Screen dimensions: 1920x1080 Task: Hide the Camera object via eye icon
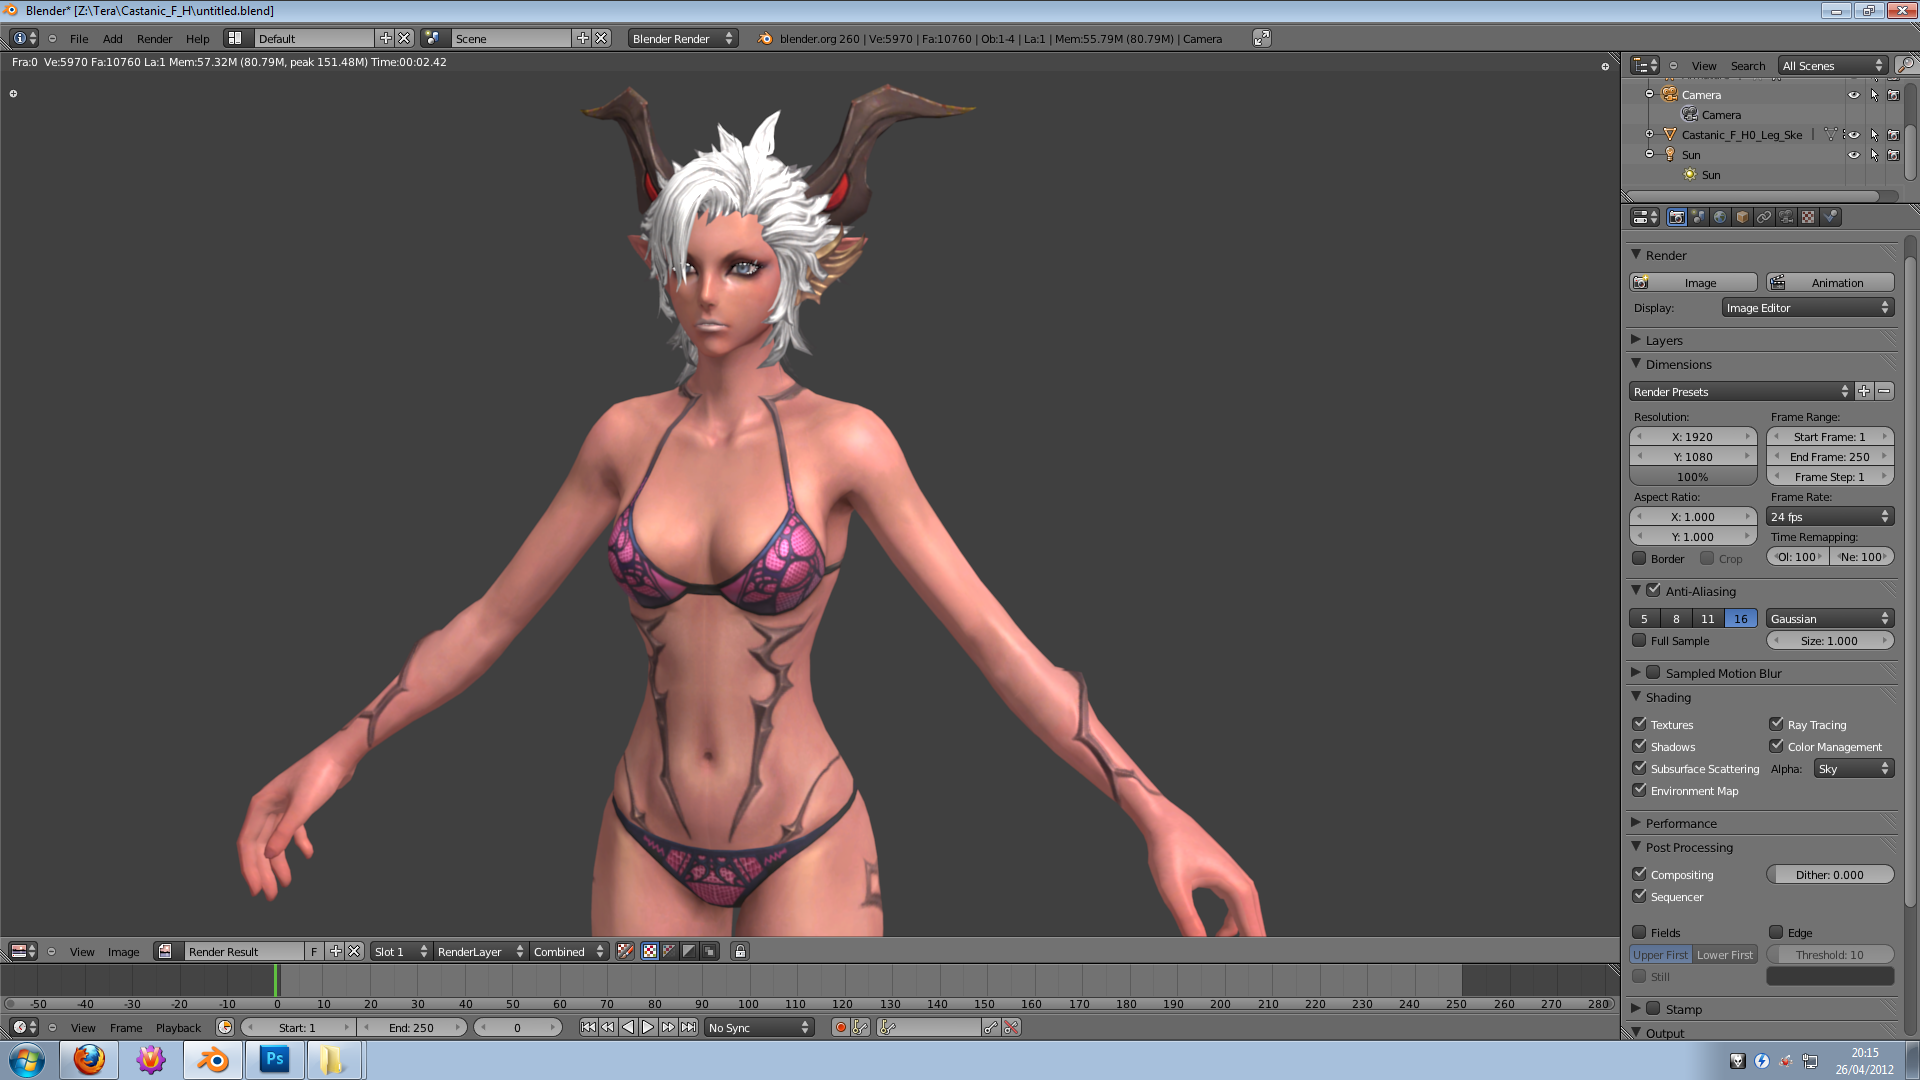(x=1854, y=95)
